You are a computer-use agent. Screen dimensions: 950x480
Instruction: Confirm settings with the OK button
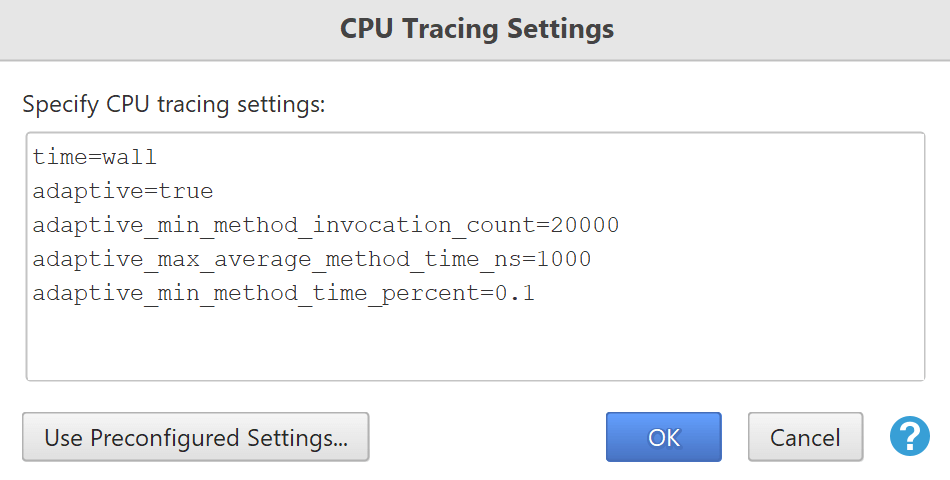coord(663,437)
